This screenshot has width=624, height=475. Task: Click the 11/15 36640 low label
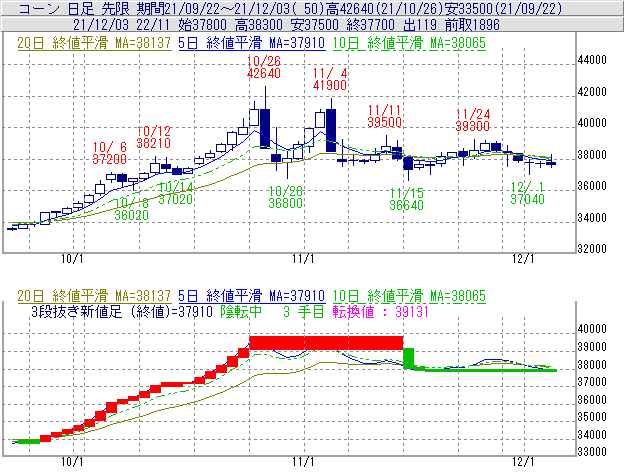(406, 199)
